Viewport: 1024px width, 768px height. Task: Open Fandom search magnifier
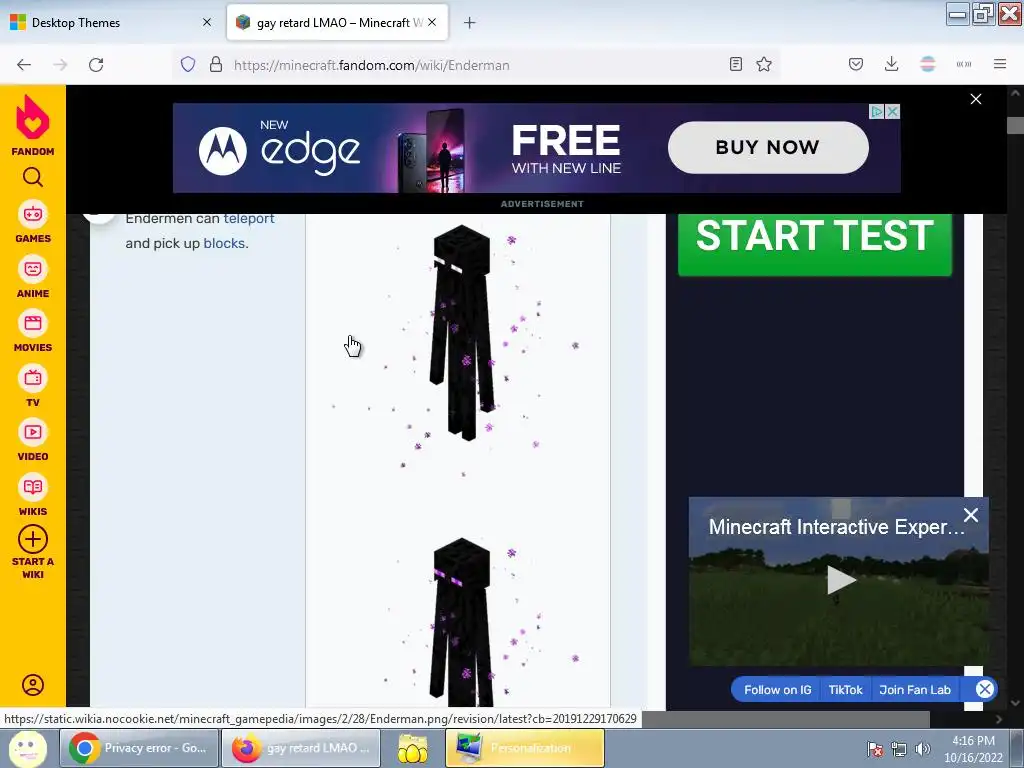tap(33, 177)
